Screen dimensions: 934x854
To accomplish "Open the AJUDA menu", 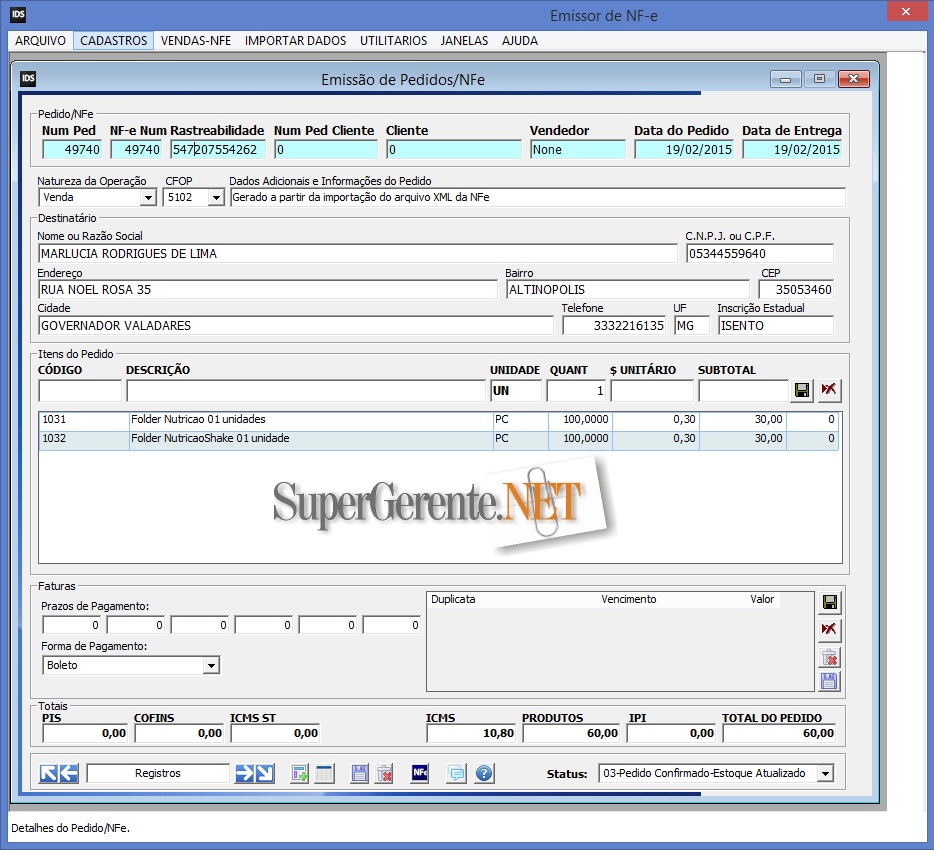I will point(520,40).
